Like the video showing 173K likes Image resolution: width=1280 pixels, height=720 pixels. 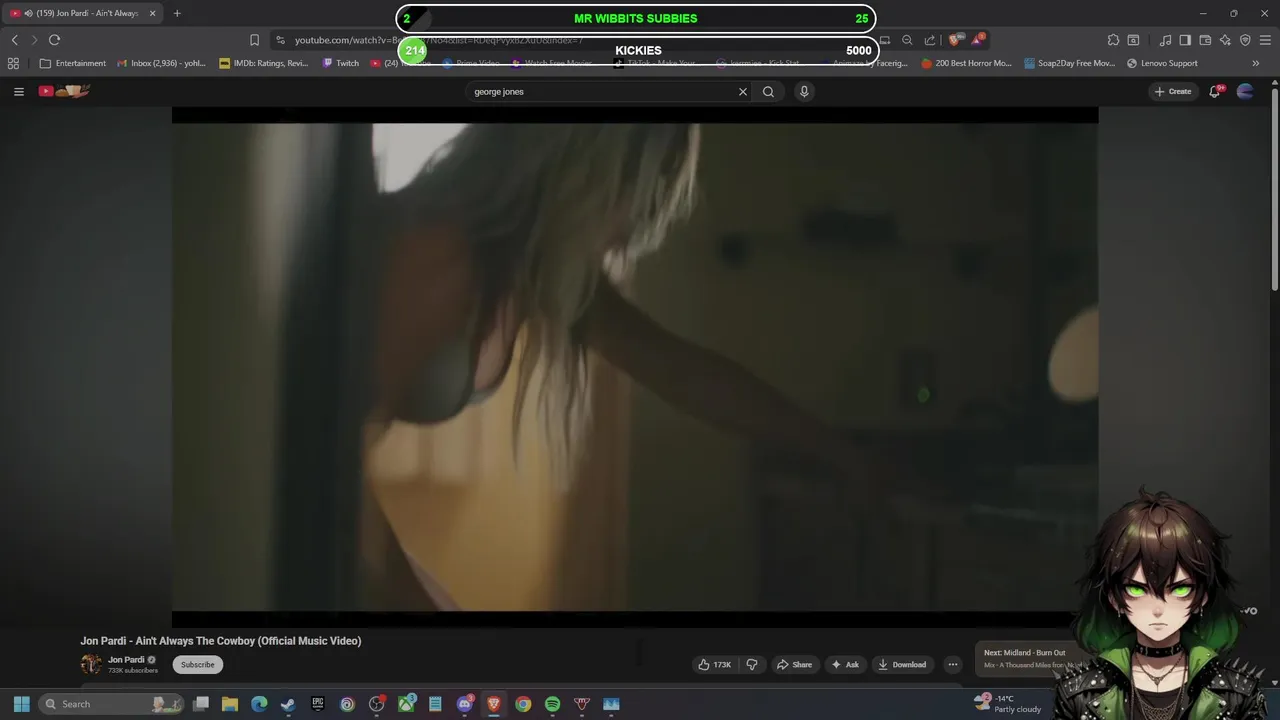715,664
